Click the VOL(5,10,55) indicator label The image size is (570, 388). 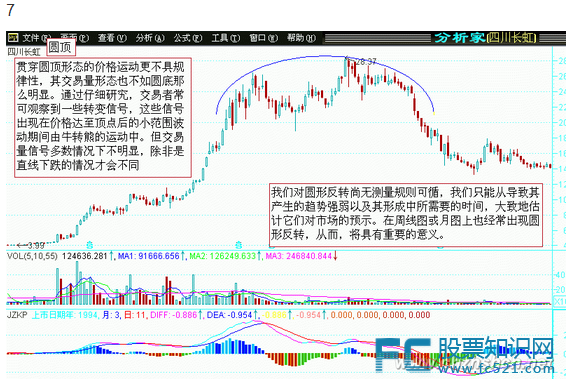pyautogui.click(x=32, y=256)
